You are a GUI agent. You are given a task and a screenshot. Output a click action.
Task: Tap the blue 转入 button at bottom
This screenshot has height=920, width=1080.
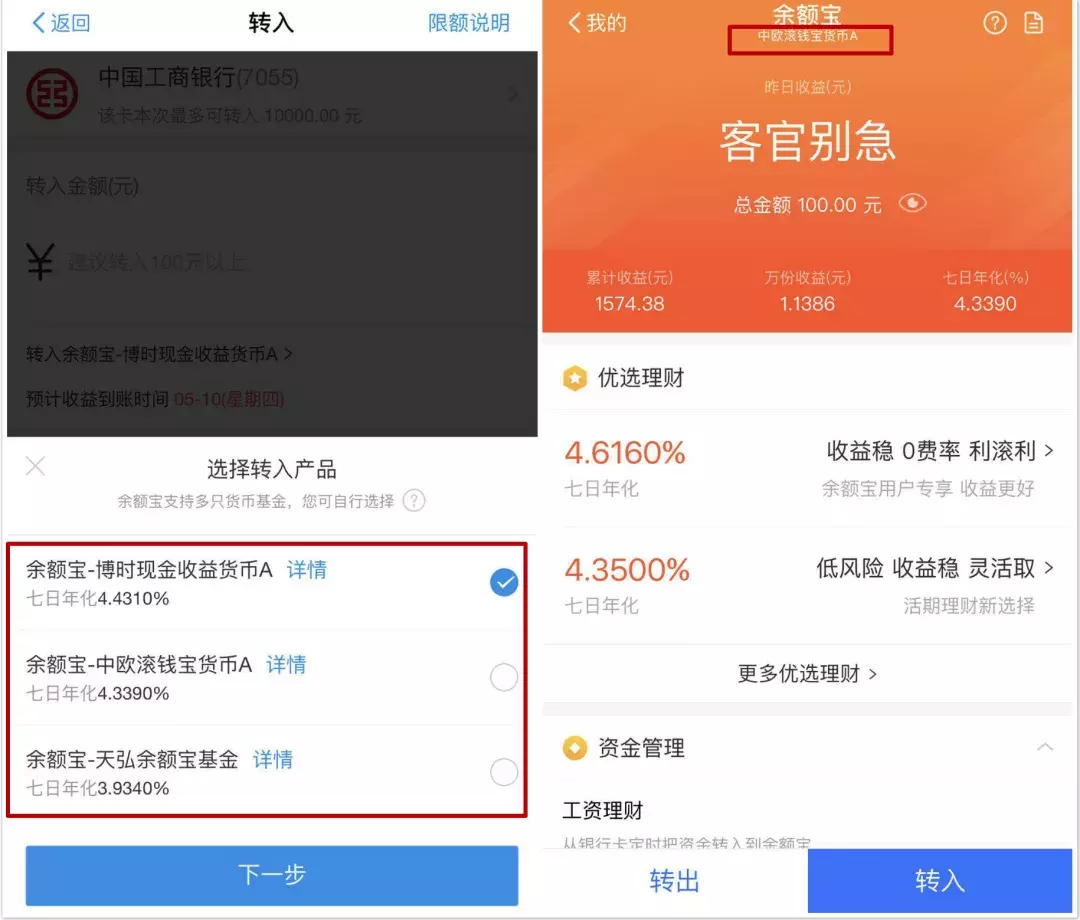(x=940, y=881)
